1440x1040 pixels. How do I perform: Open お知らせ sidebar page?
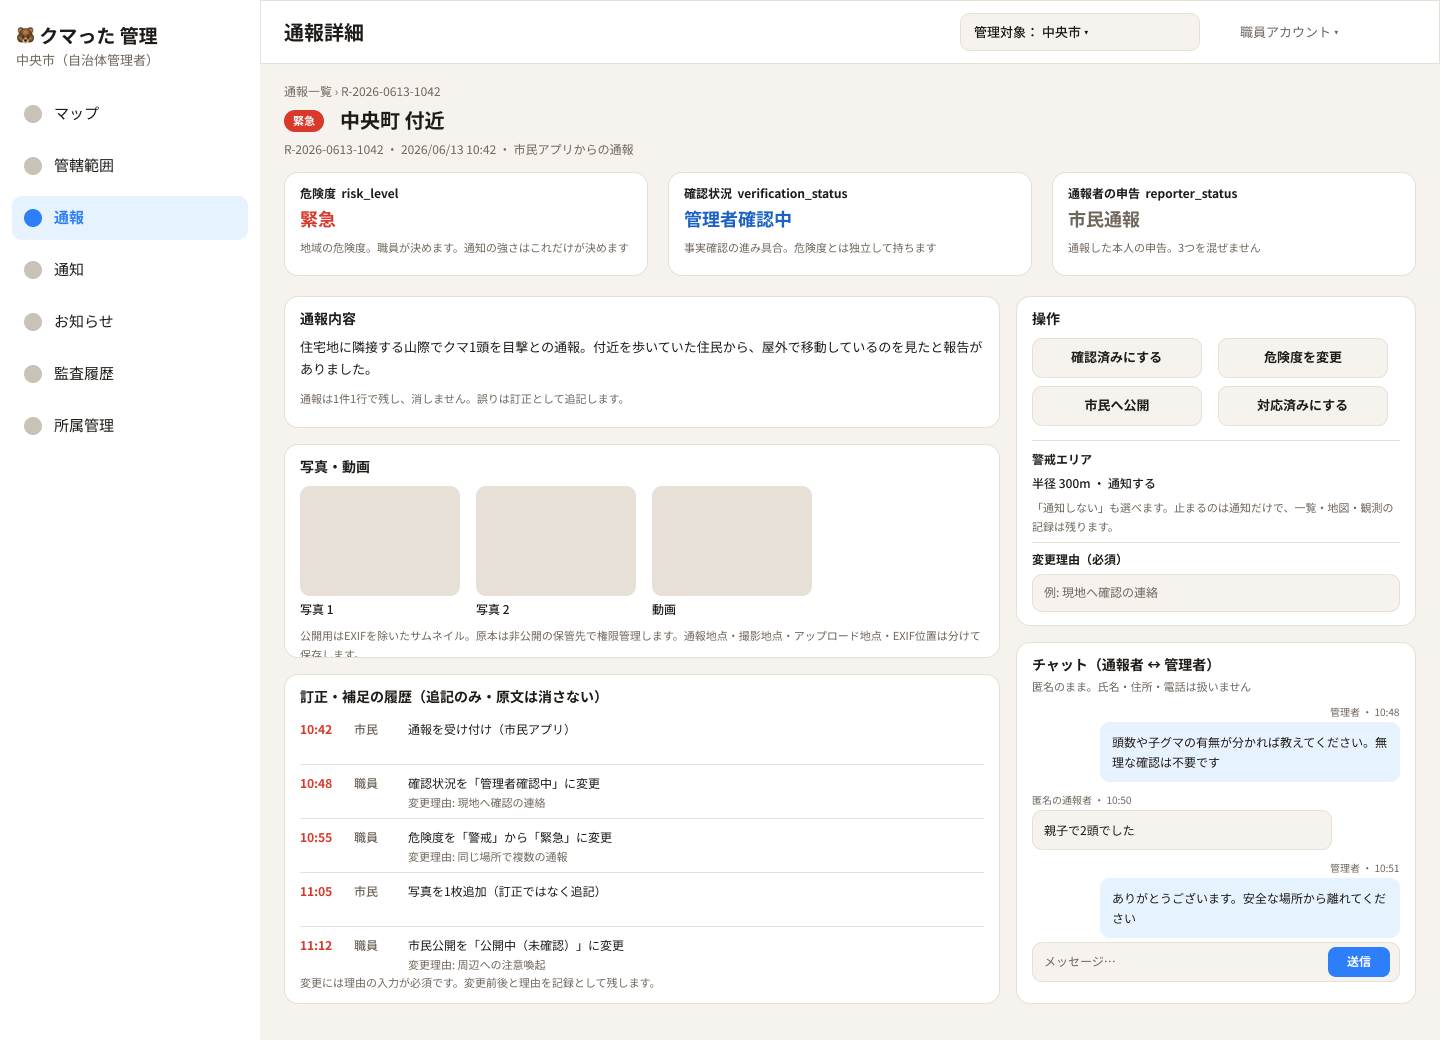coord(130,322)
